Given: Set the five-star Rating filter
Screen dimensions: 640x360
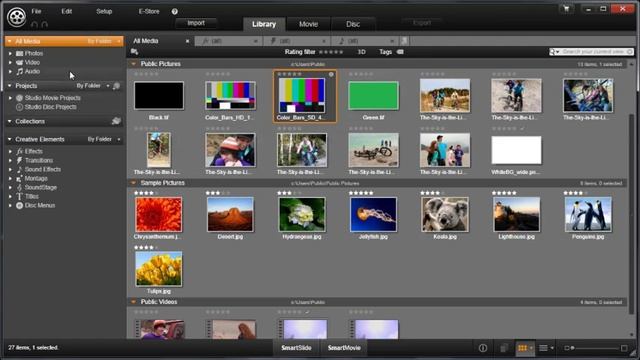Looking at the screenshot, I should pos(331,52).
